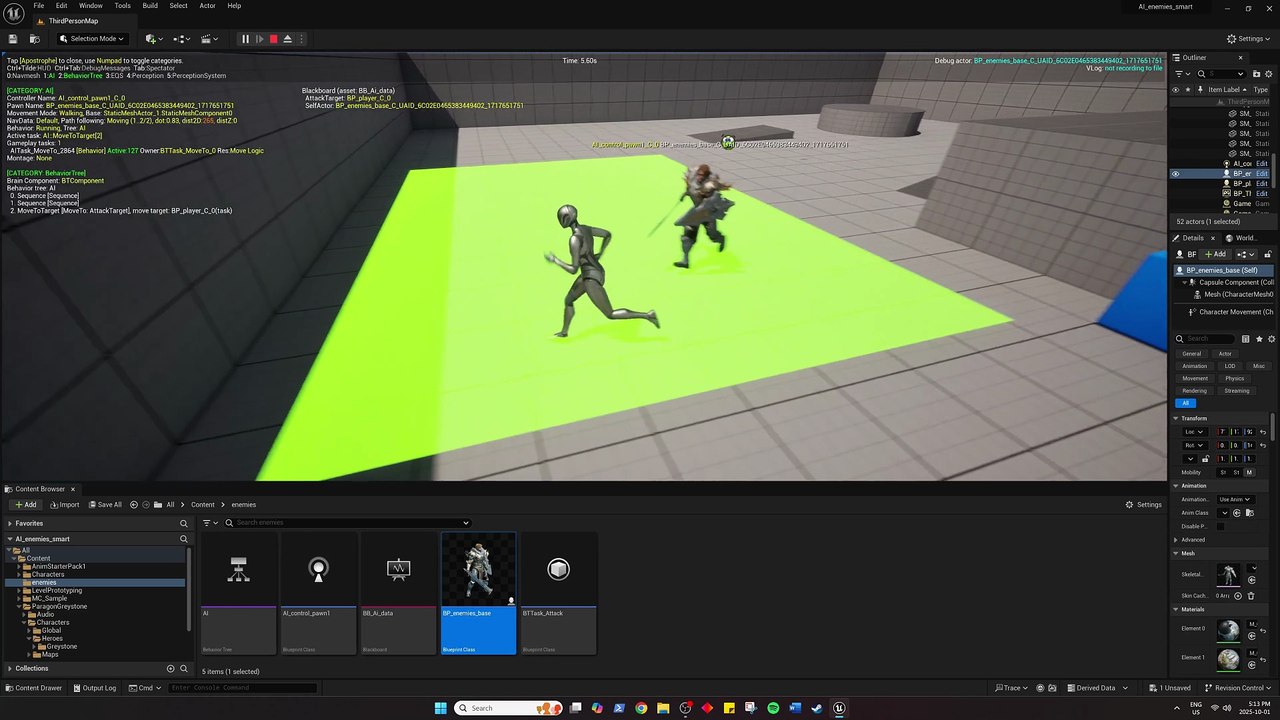
Task: Open the blueprints toolbar dropdown
Action: [x=182, y=39]
